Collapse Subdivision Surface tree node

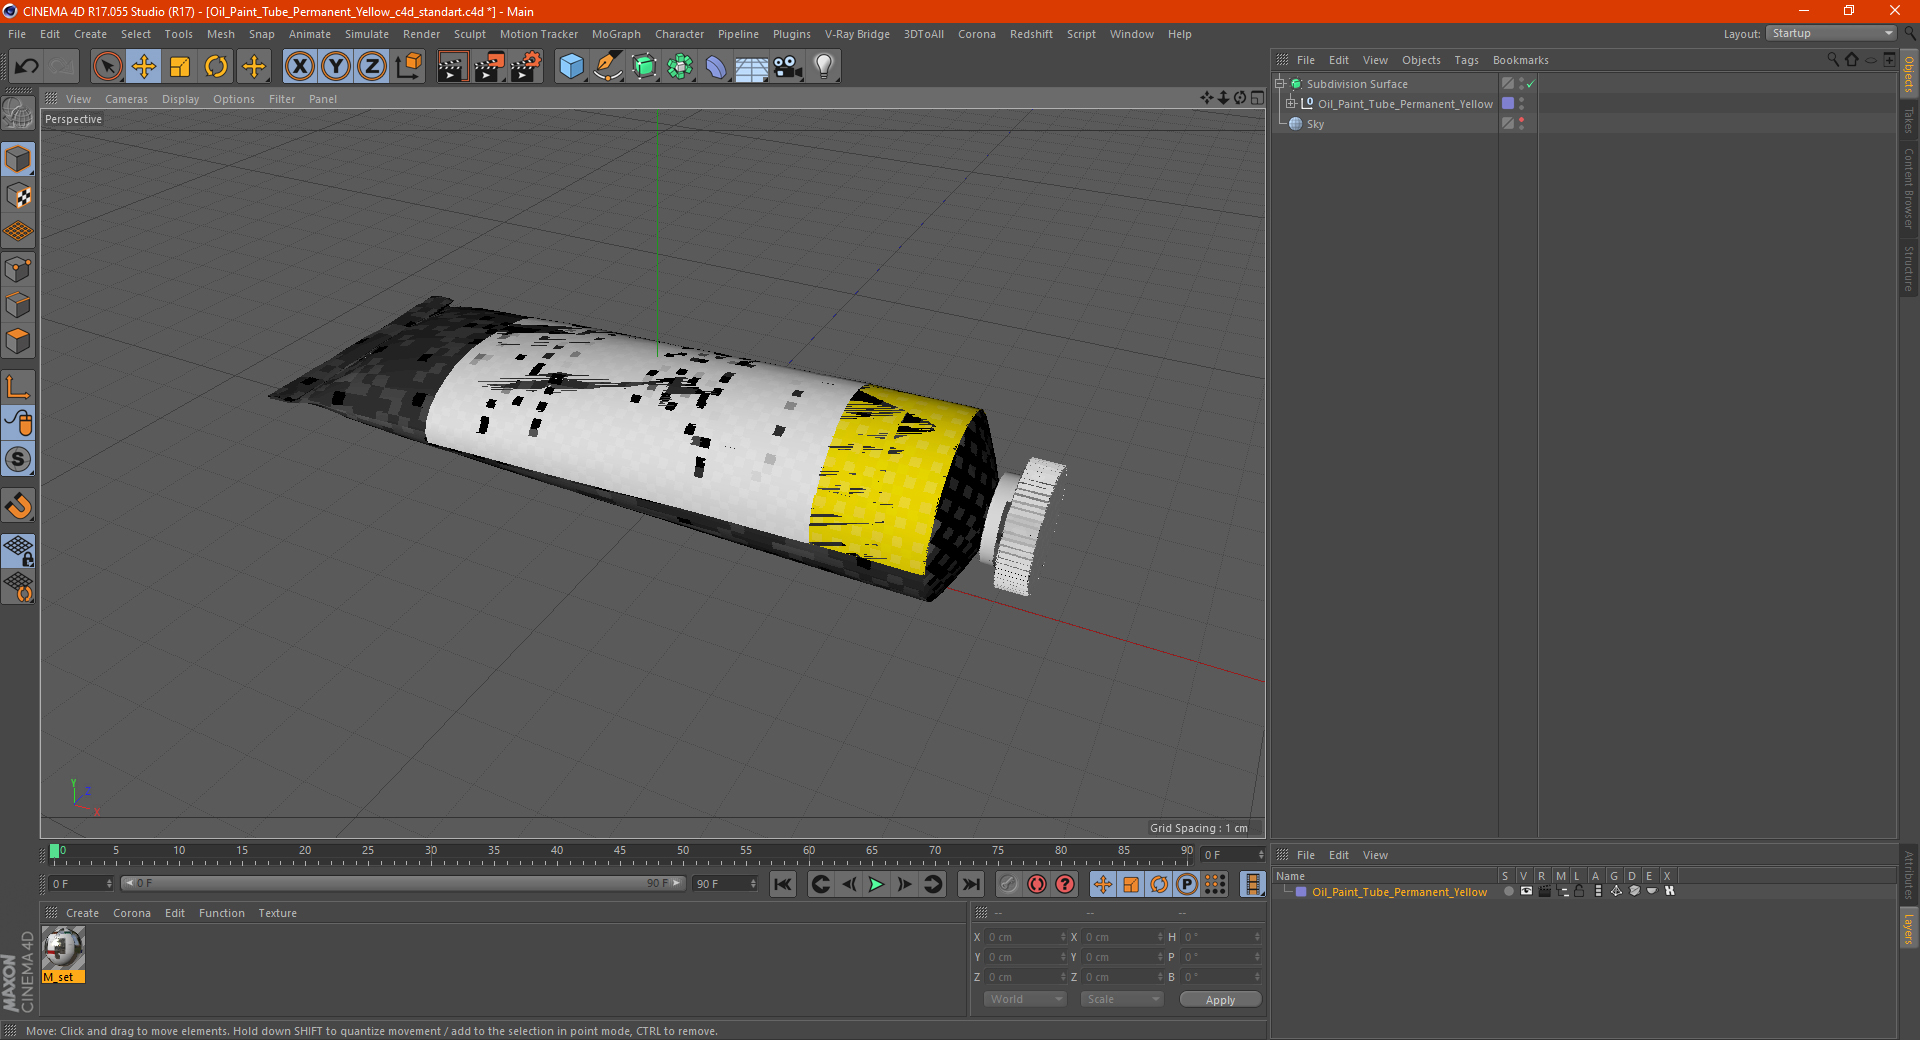1279,84
